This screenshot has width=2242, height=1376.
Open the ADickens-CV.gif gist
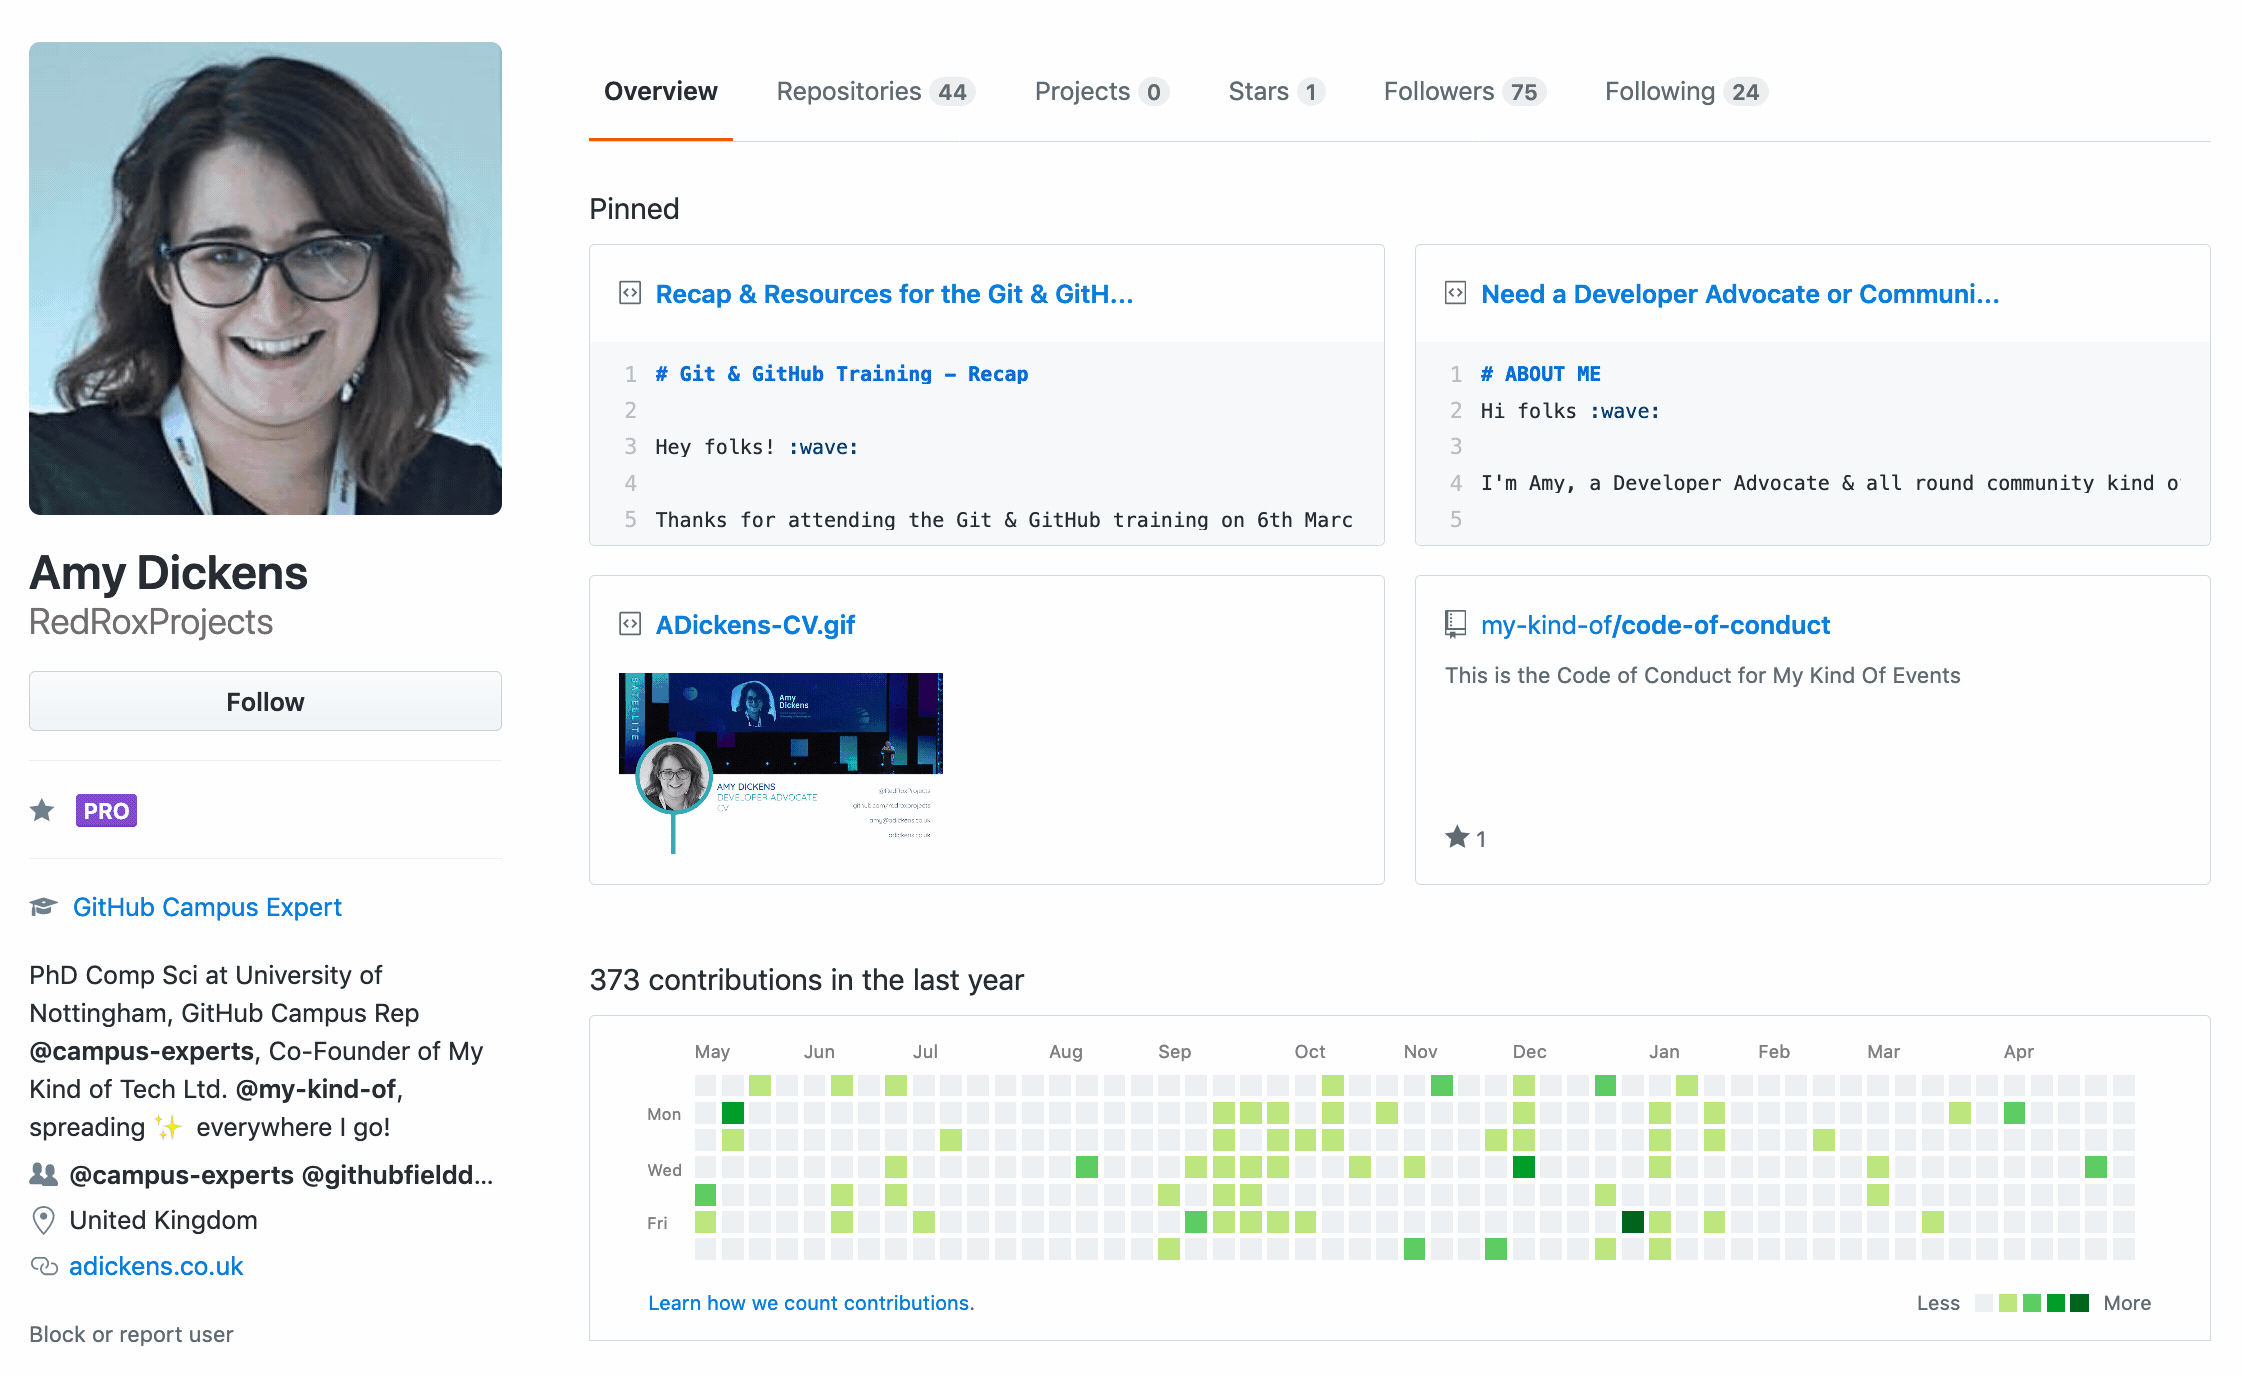755,625
